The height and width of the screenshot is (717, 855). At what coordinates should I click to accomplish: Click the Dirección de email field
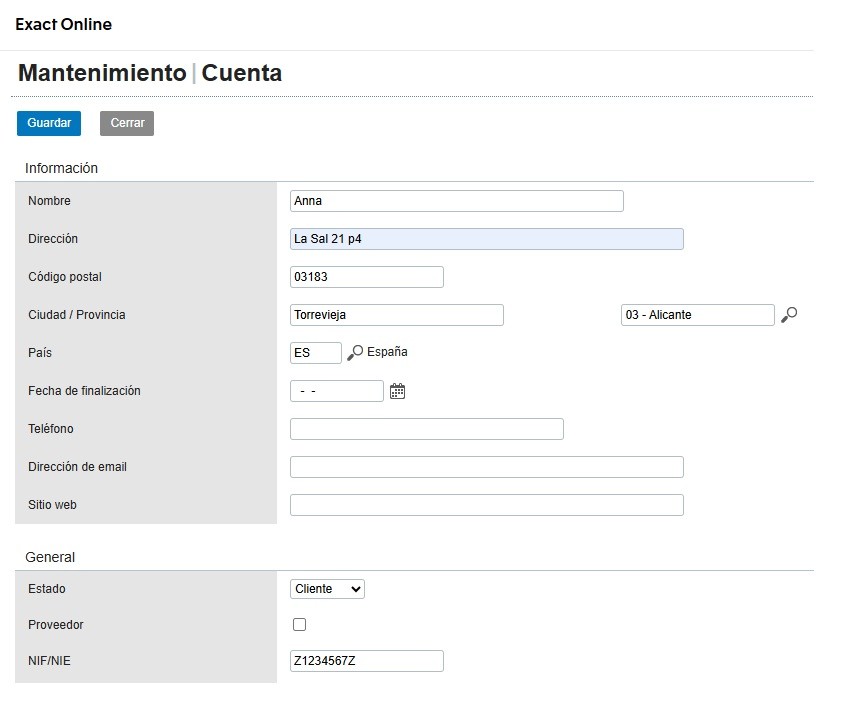coord(486,467)
